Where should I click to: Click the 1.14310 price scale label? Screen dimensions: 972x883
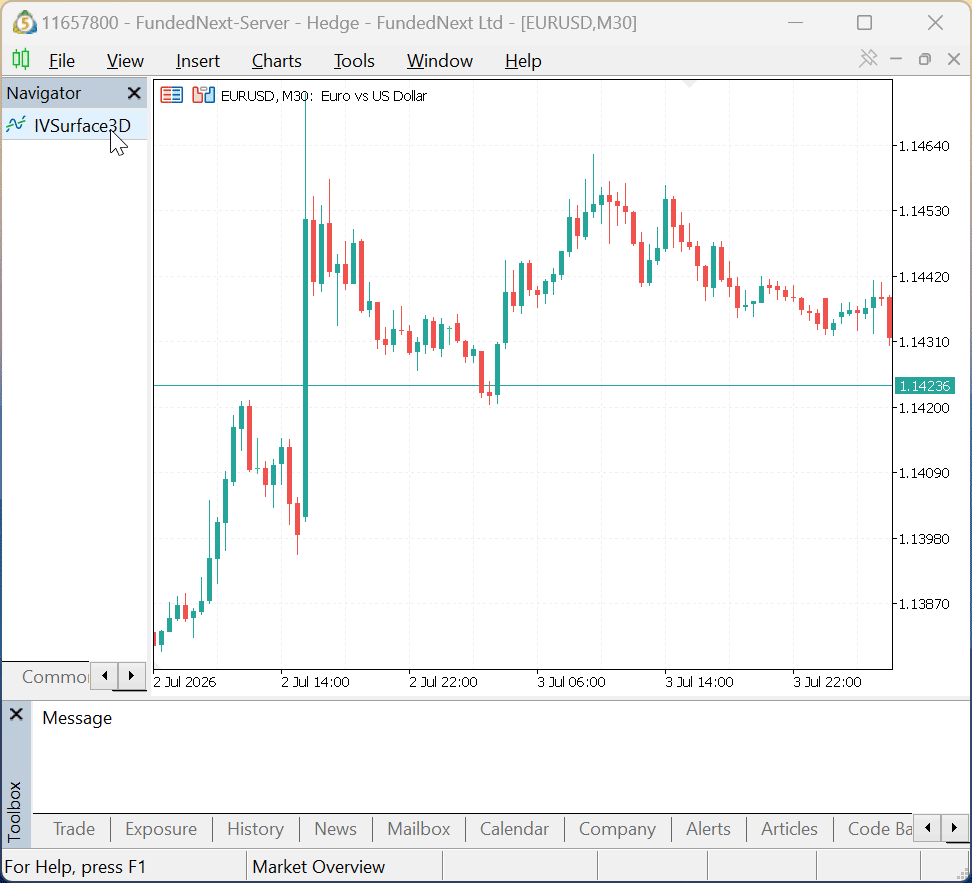point(924,342)
